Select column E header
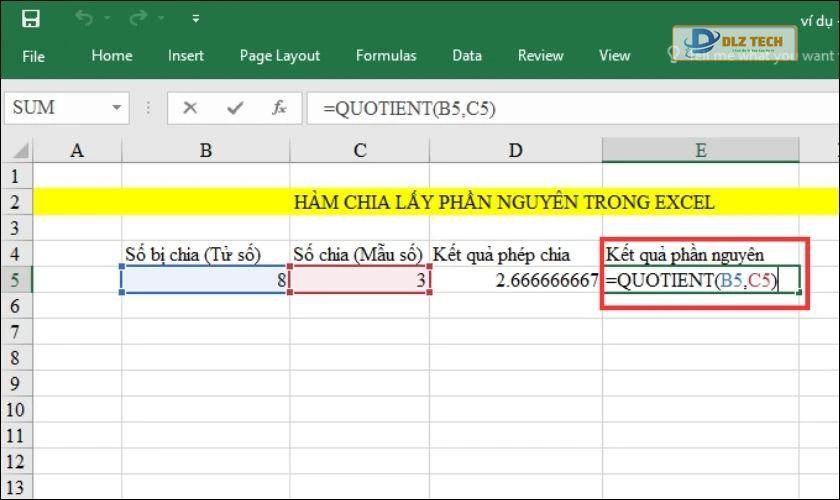The width and height of the screenshot is (840, 500). pyautogui.click(x=701, y=151)
